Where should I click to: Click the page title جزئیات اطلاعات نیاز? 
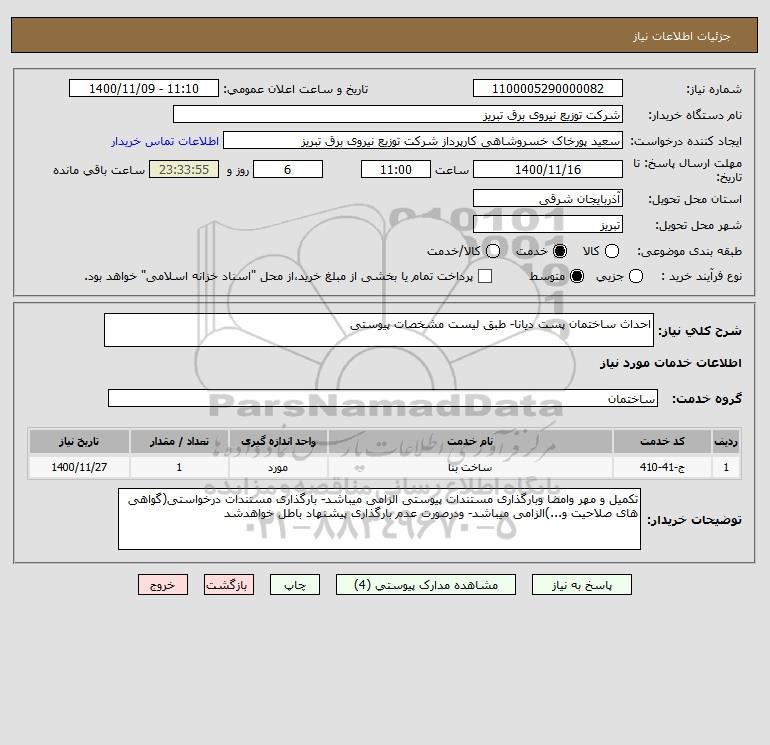click(682, 36)
